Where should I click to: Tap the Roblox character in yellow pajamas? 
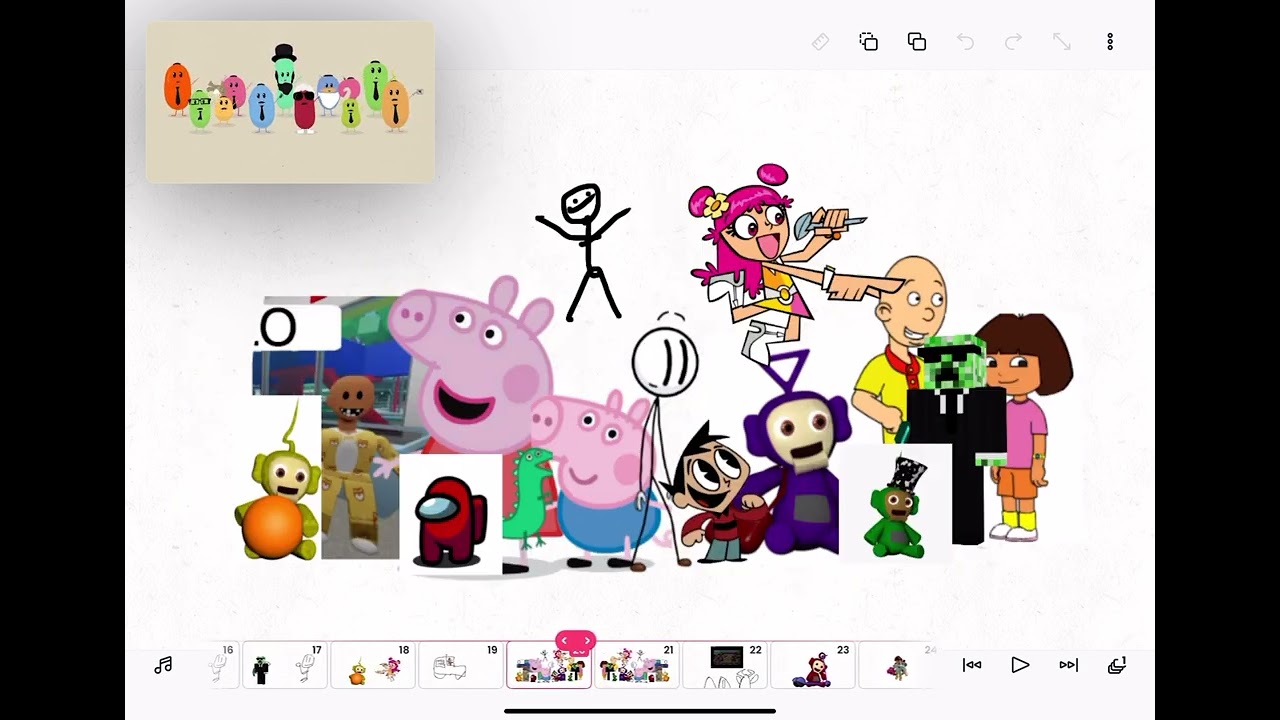coord(358,465)
